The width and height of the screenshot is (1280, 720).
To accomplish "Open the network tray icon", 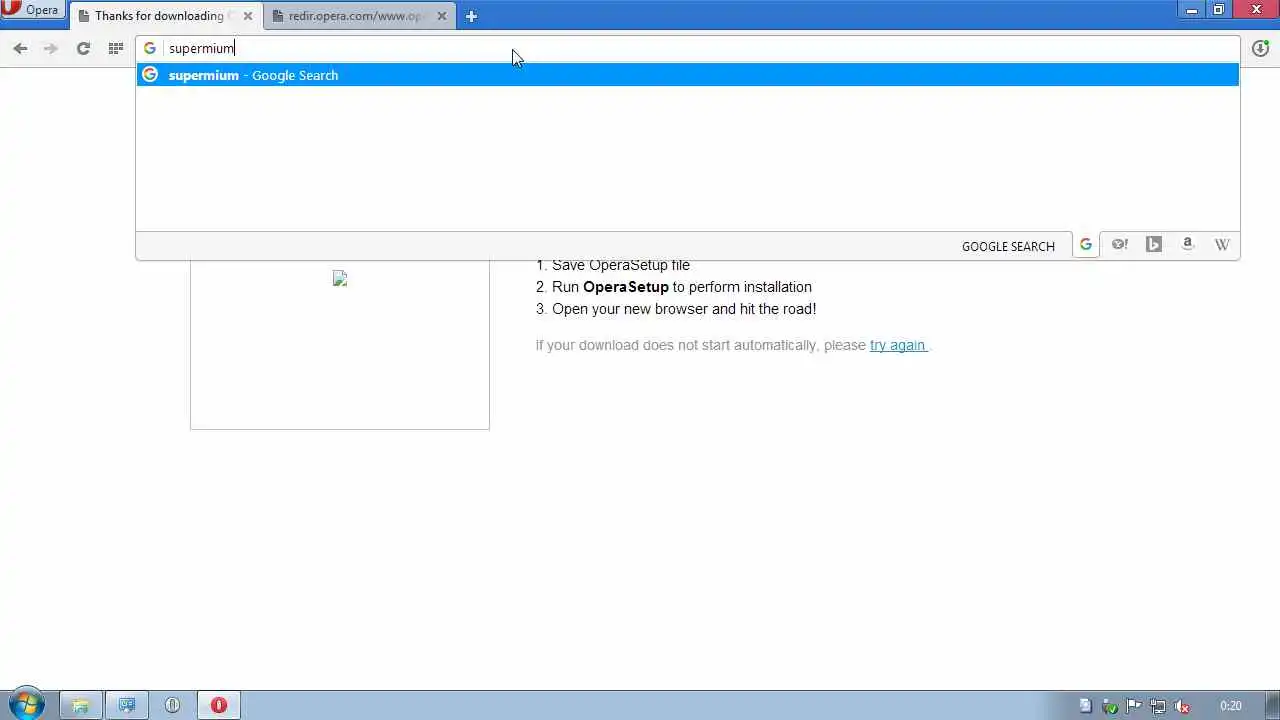I will click(1158, 706).
